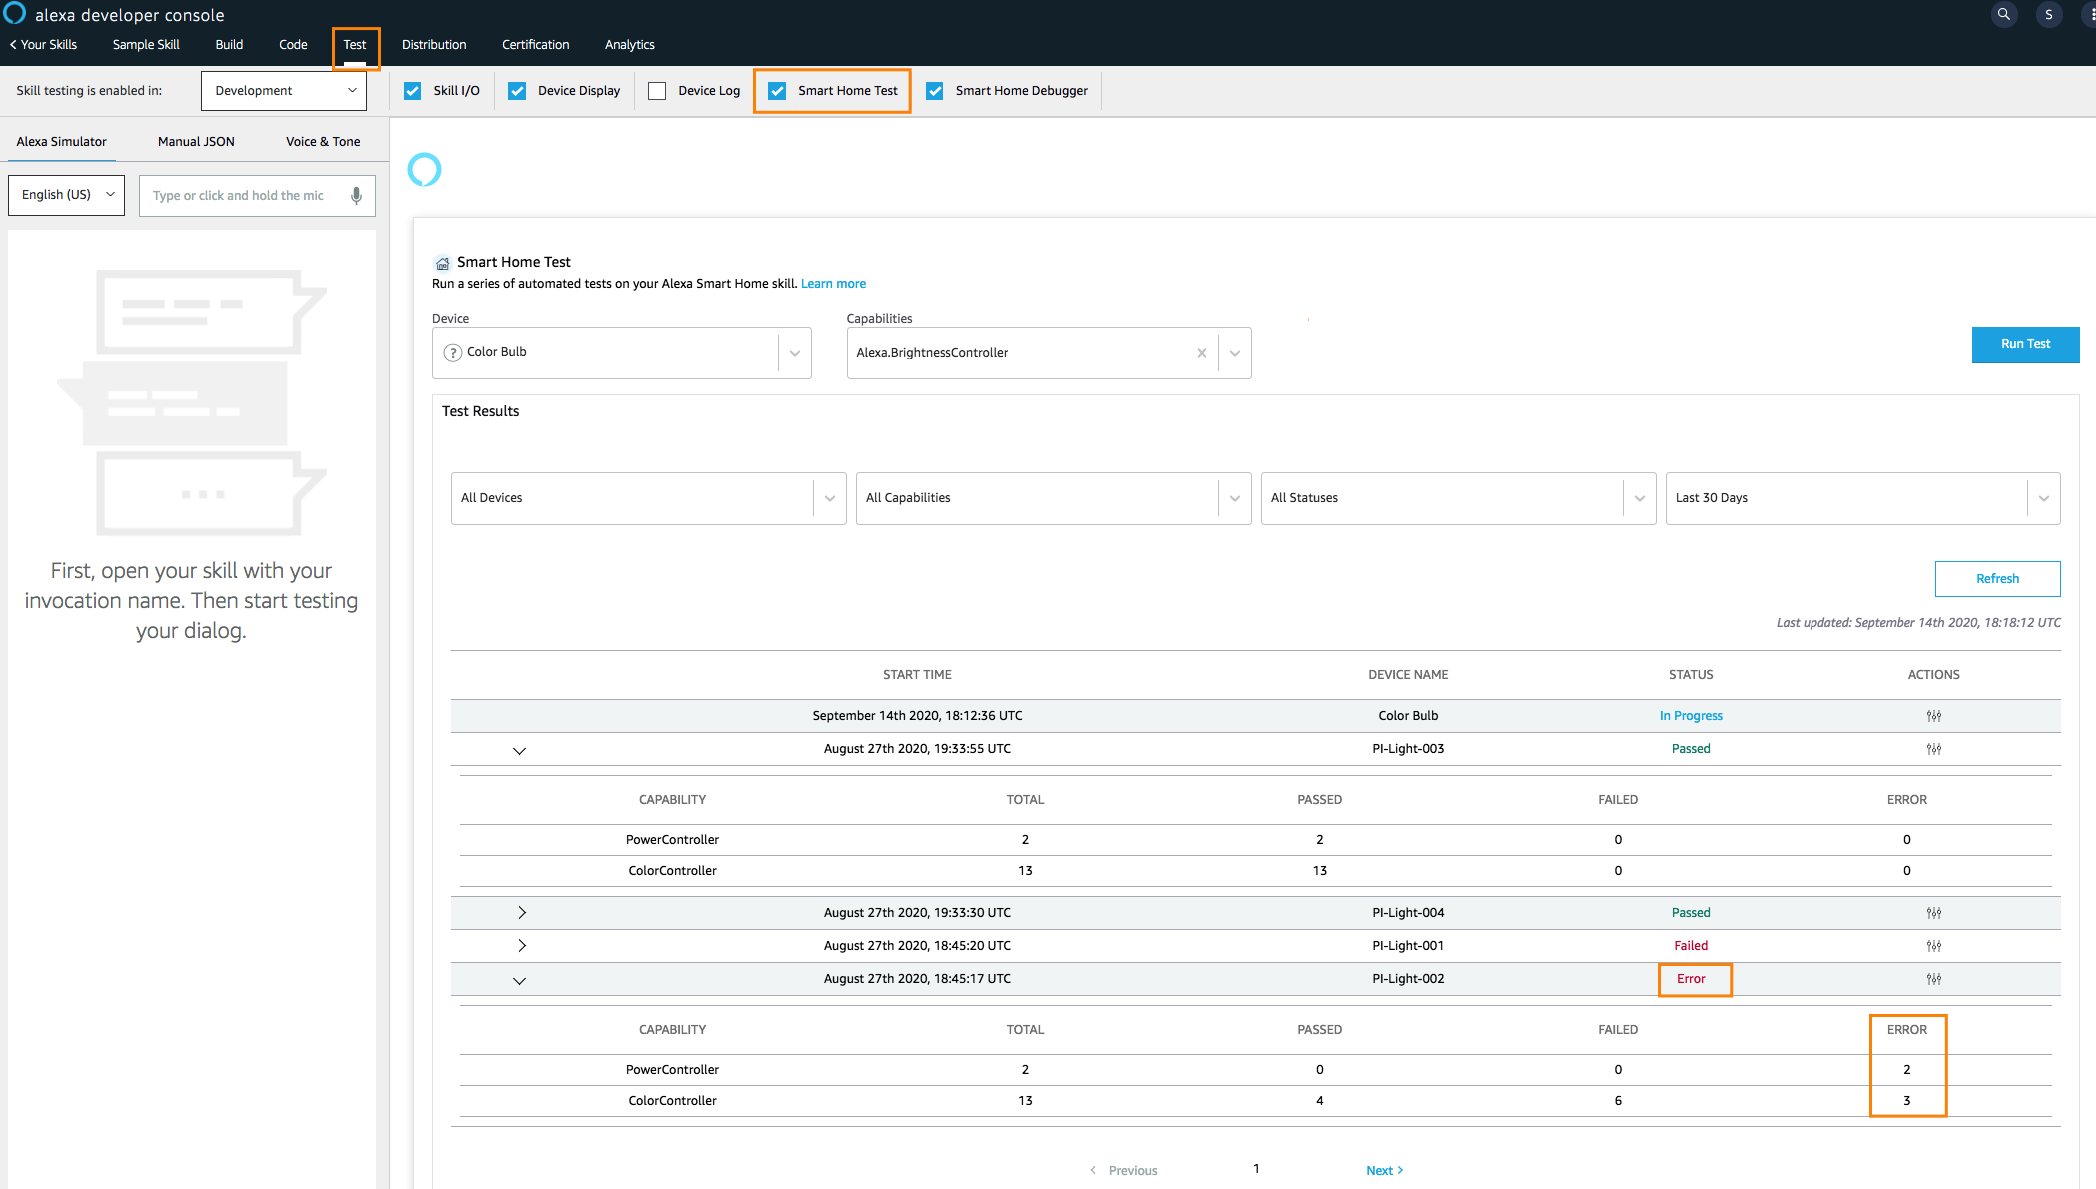Go to Next page of results
Screen dimensions: 2096x1189
(1384, 1171)
